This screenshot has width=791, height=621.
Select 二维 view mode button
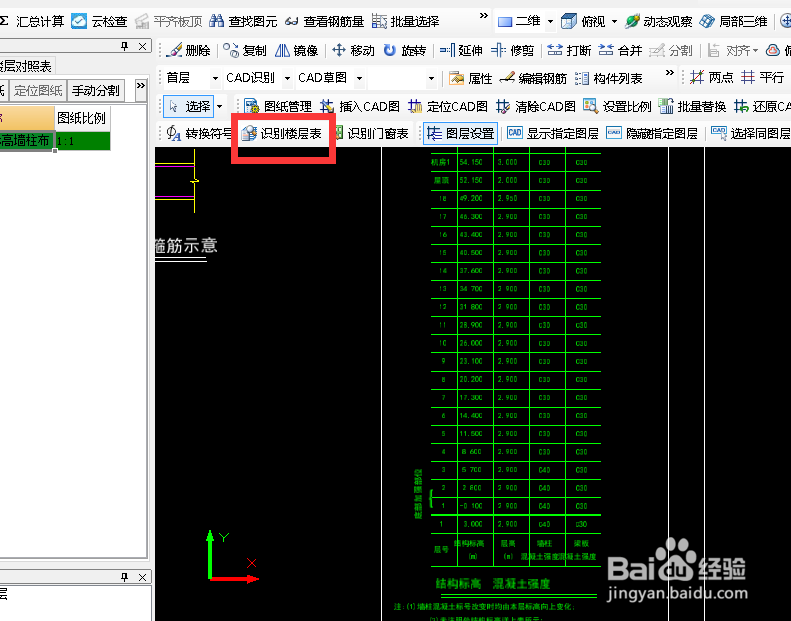[x=519, y=21]
